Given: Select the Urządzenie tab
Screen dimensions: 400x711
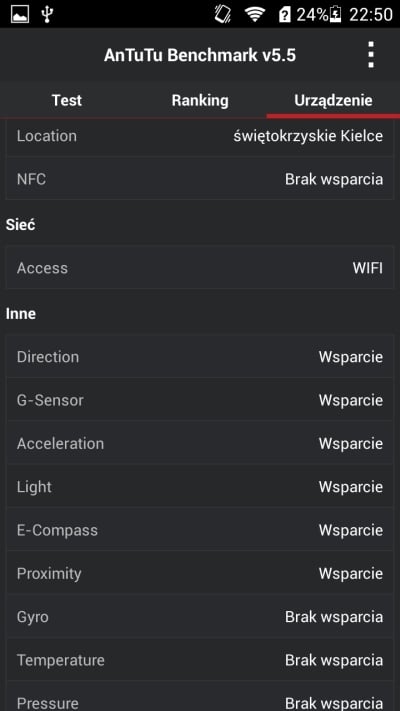Looking at the screenshot, I should [333, 100].
